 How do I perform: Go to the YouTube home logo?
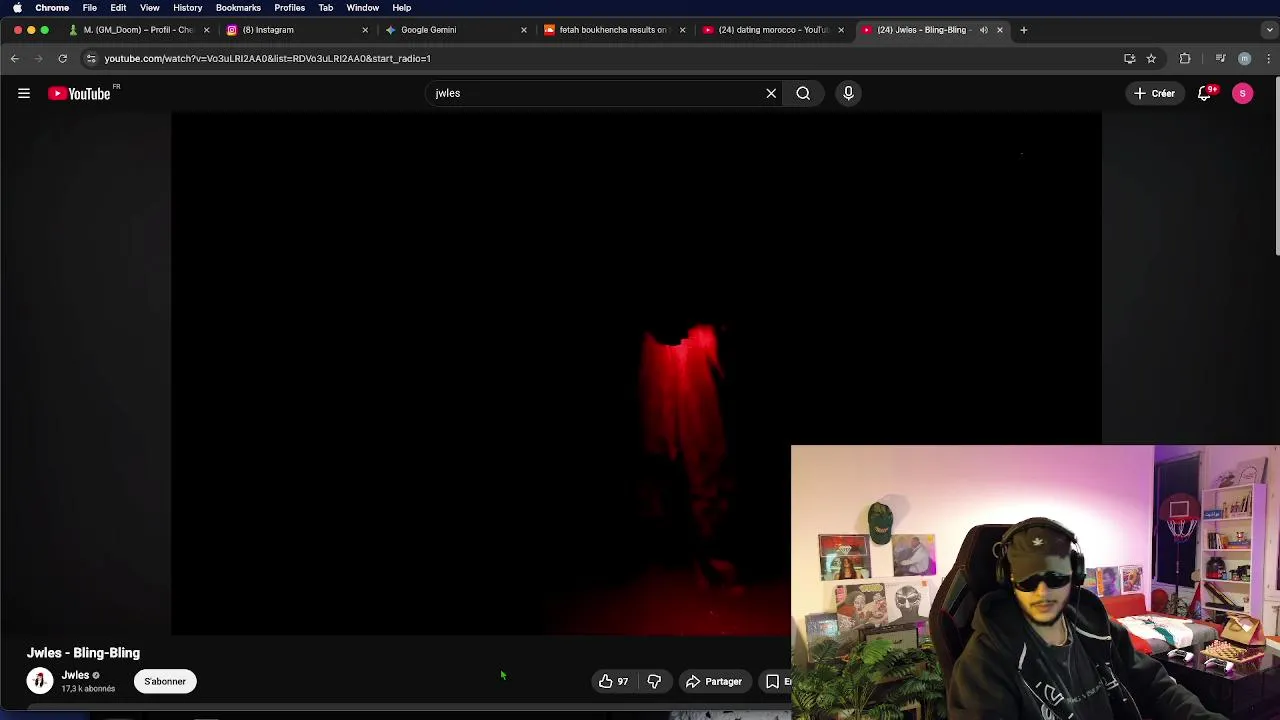click(x=80, y=93)
